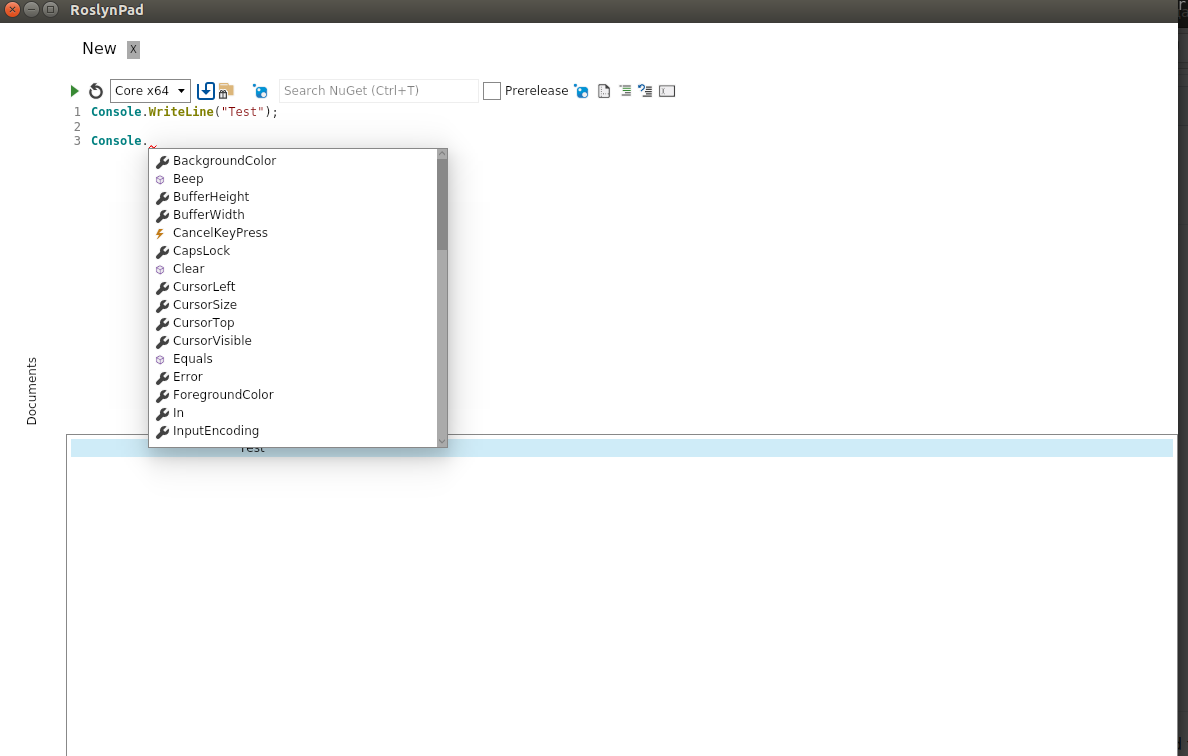Image resolution: width=1188 pixels, height=756 pixels.
Task: Uncomment the selected lines
Action: coord(646,90)
